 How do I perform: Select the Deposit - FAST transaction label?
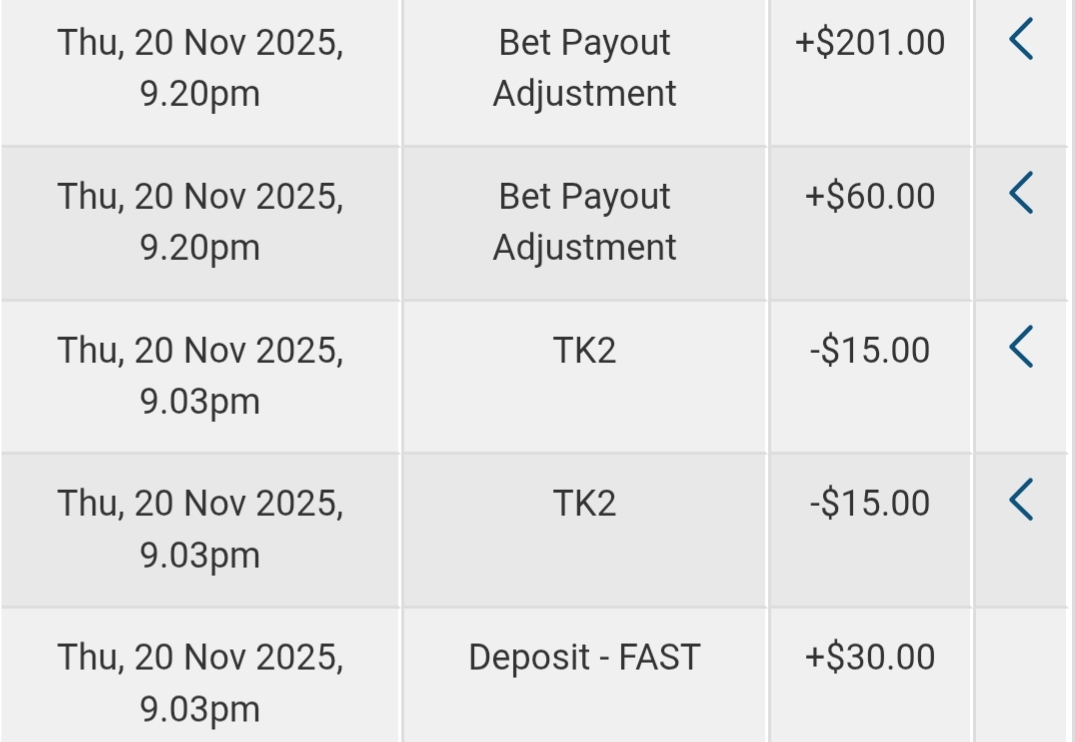click(584, 658)
